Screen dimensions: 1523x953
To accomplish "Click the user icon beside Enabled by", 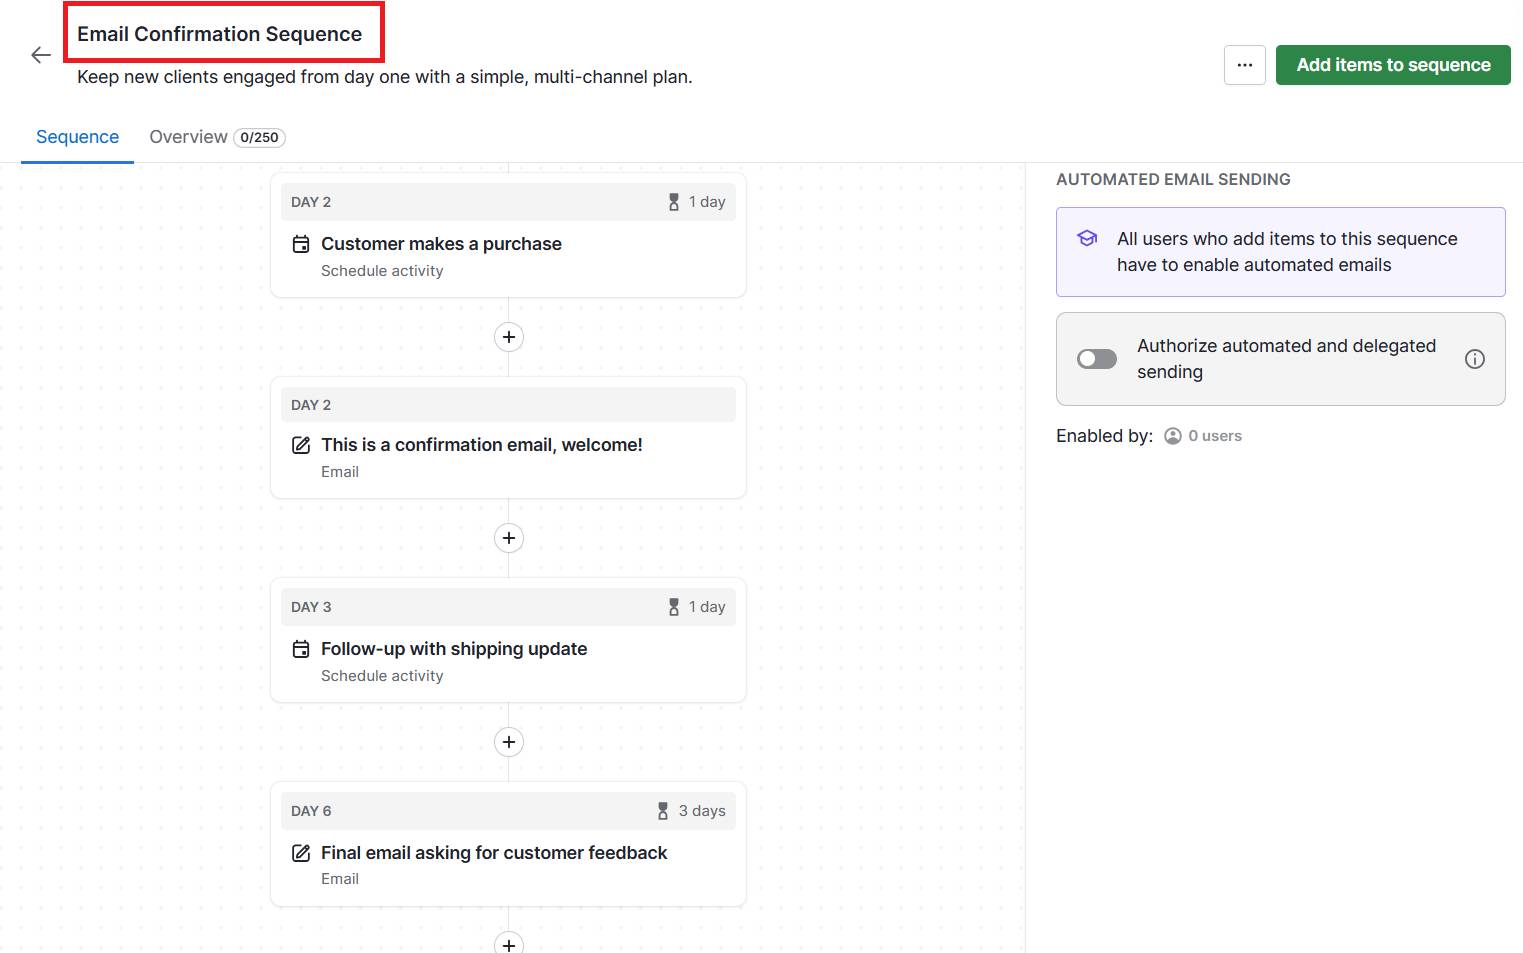I will (1171, 435).
